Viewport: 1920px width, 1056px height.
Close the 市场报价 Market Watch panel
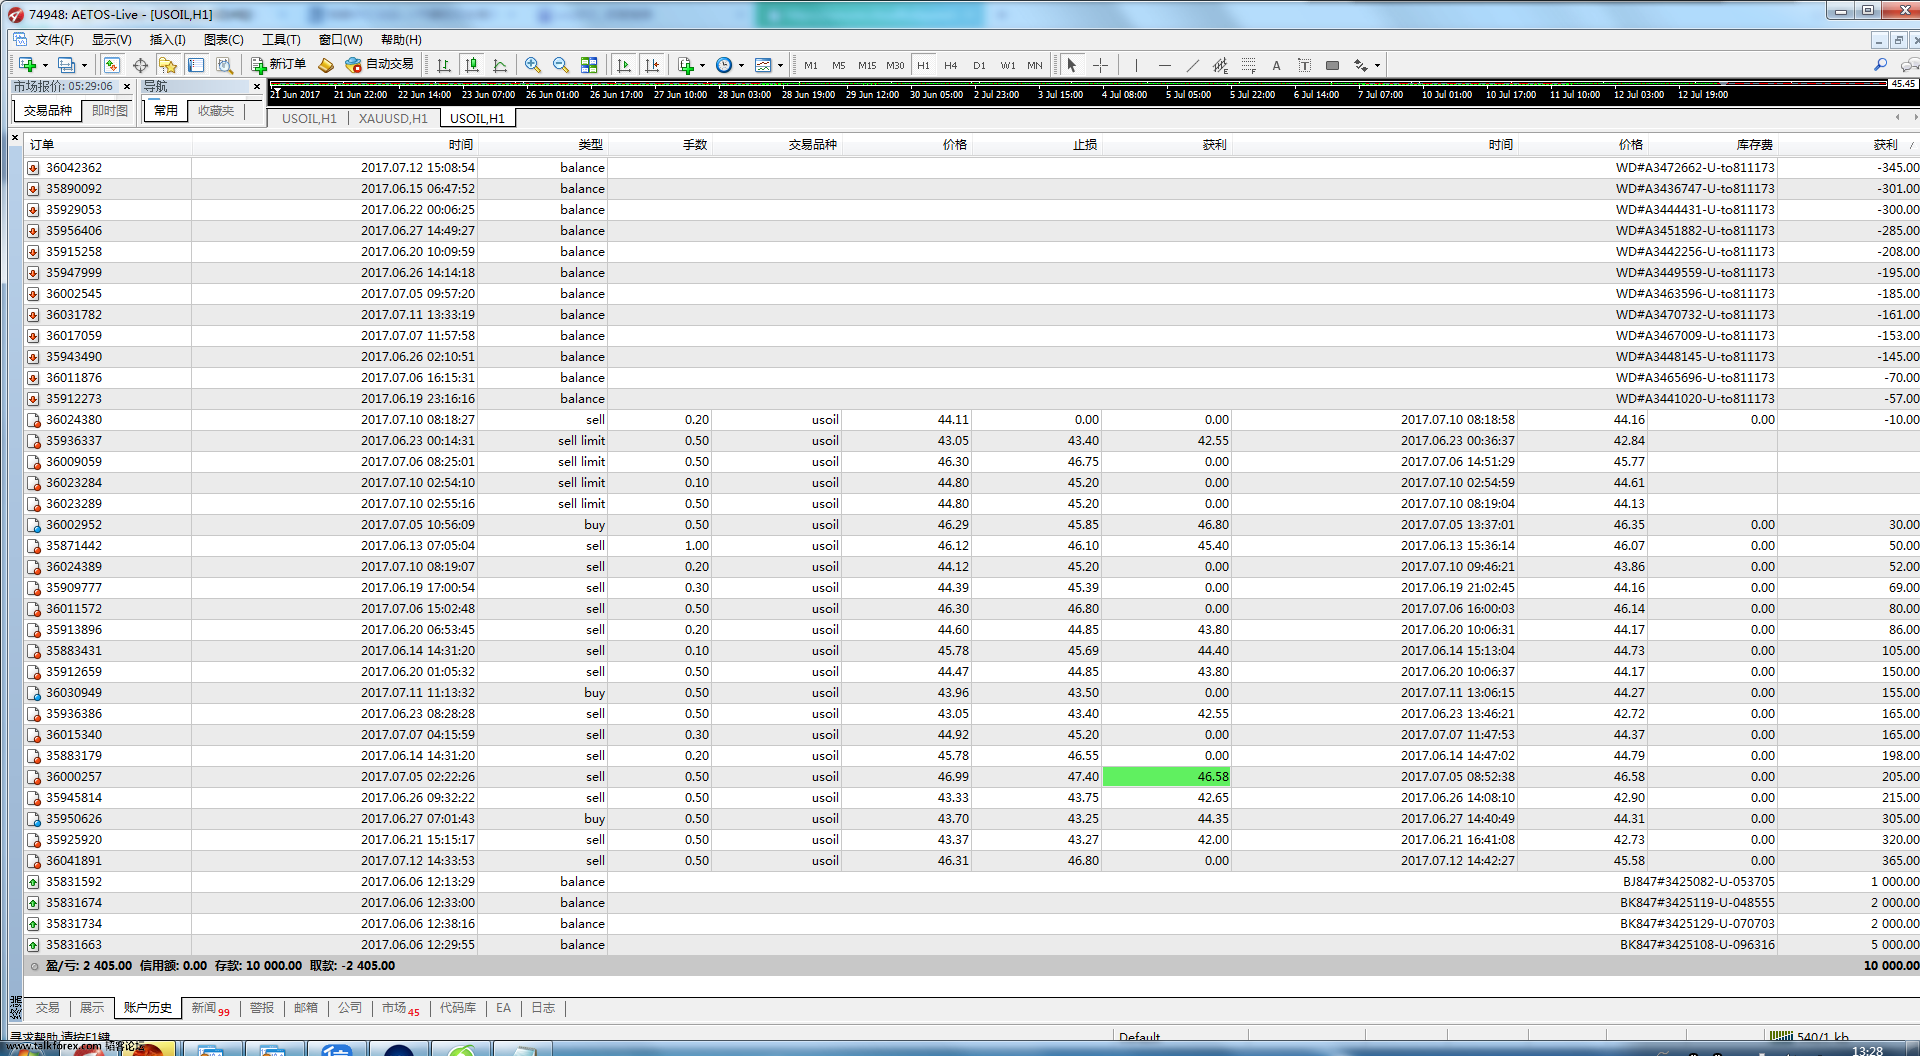tap(126, 87)
